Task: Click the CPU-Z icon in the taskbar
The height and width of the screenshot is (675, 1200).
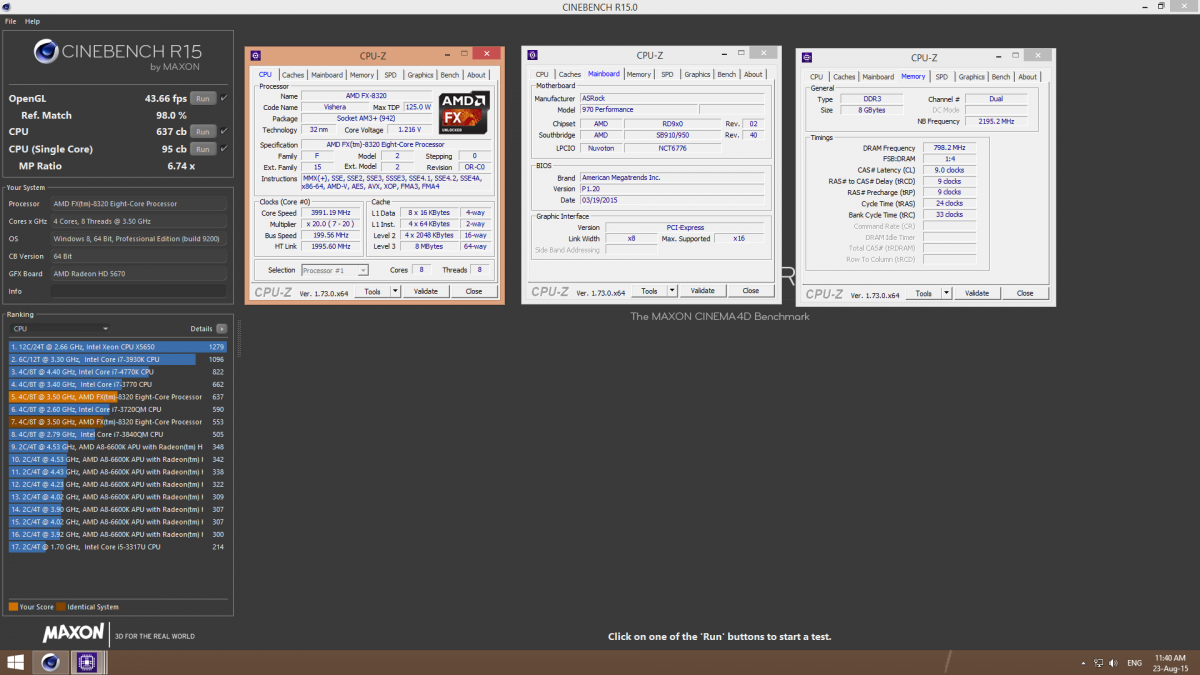Action: click(x=86, y=662)
